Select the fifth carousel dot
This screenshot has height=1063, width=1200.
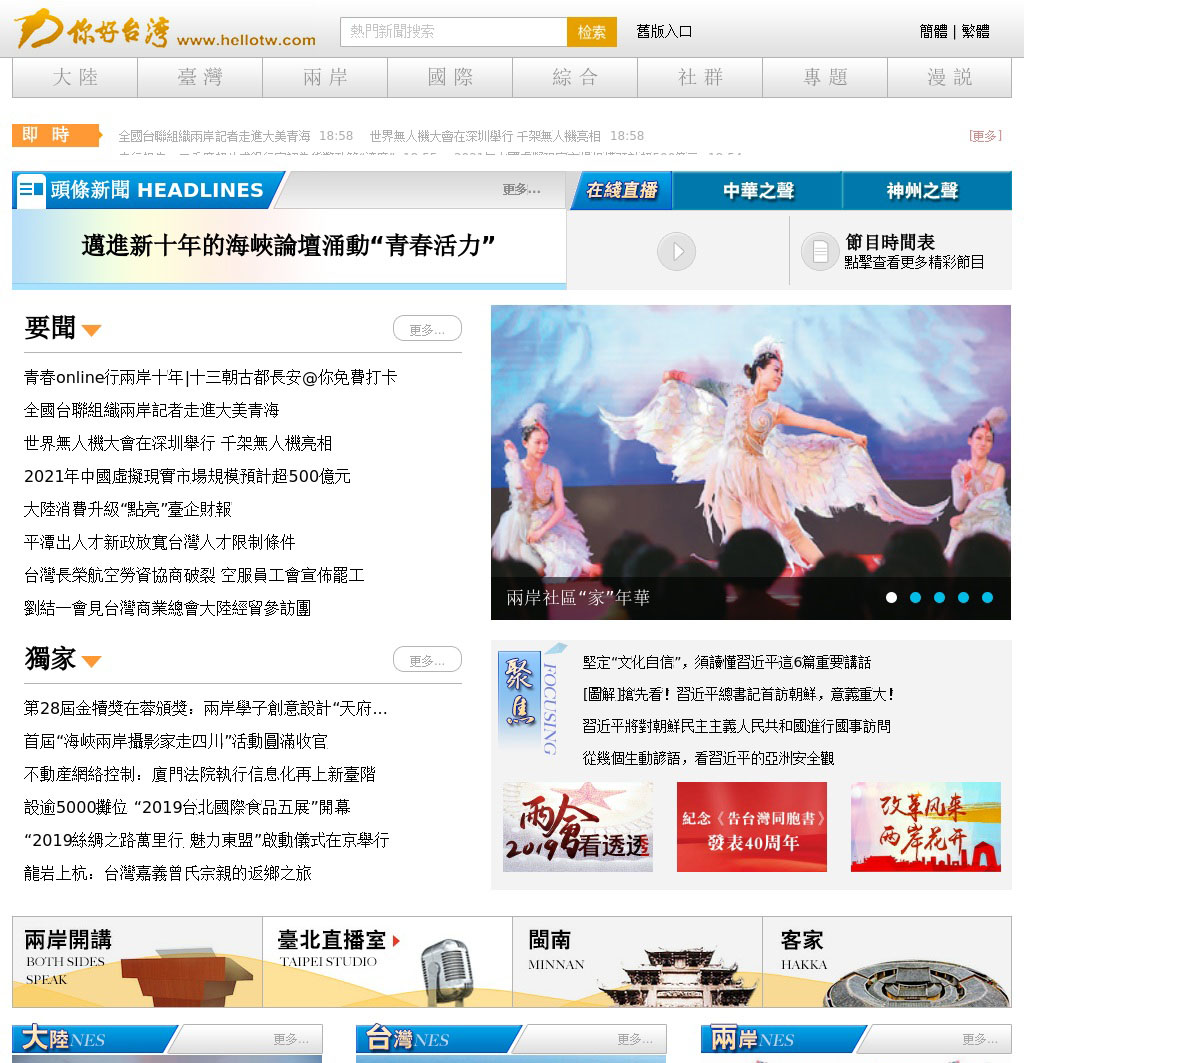(x=988, y=597)
